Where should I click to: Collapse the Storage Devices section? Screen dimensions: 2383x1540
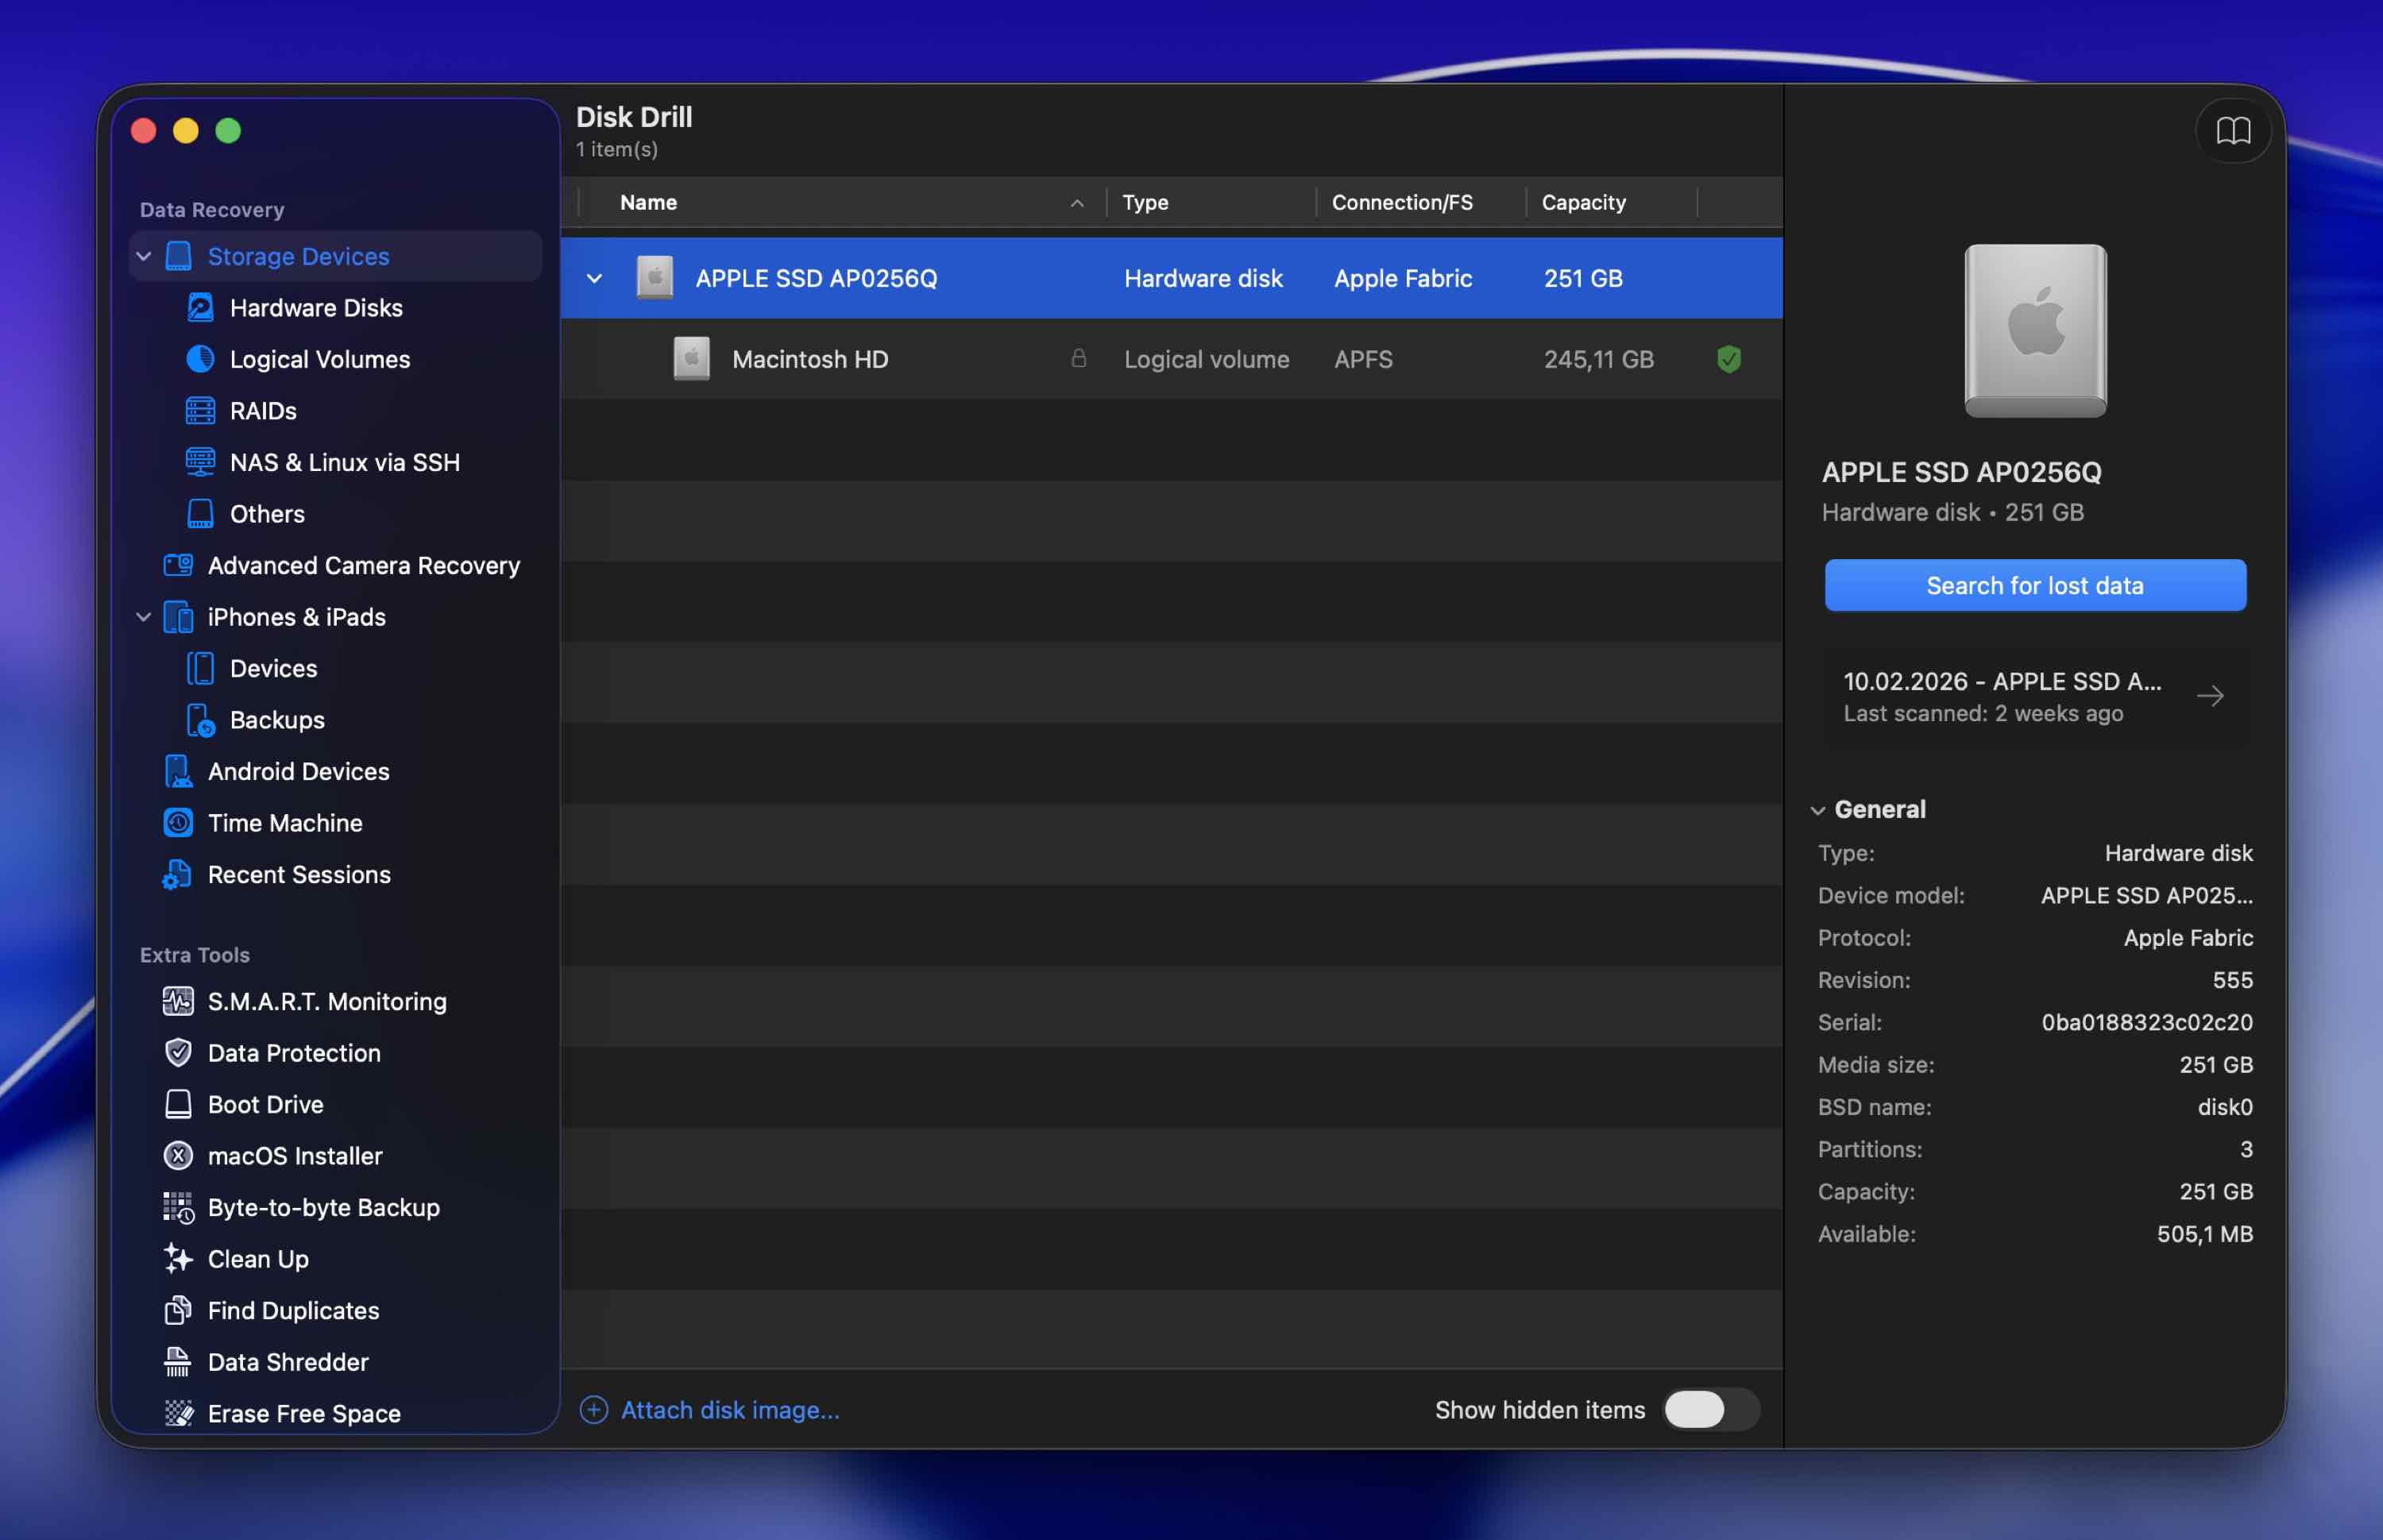[144, 257]
